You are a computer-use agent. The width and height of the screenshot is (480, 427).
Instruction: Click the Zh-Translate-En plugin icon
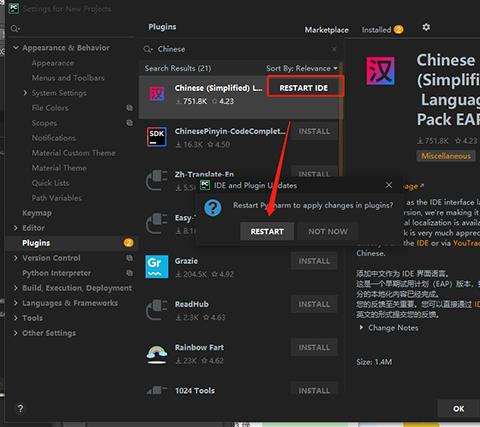(157, 180)
